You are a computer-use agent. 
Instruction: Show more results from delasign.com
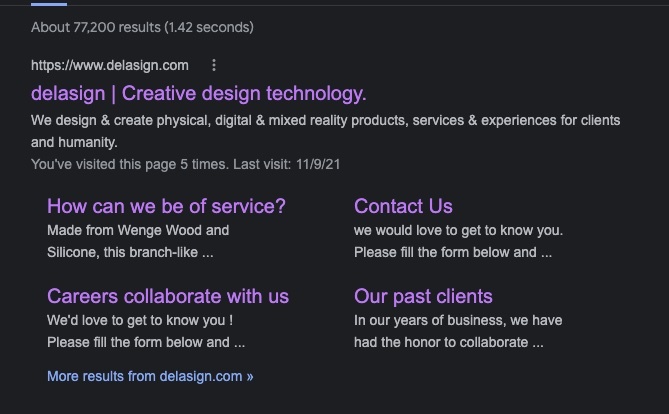tap(150, 376)
